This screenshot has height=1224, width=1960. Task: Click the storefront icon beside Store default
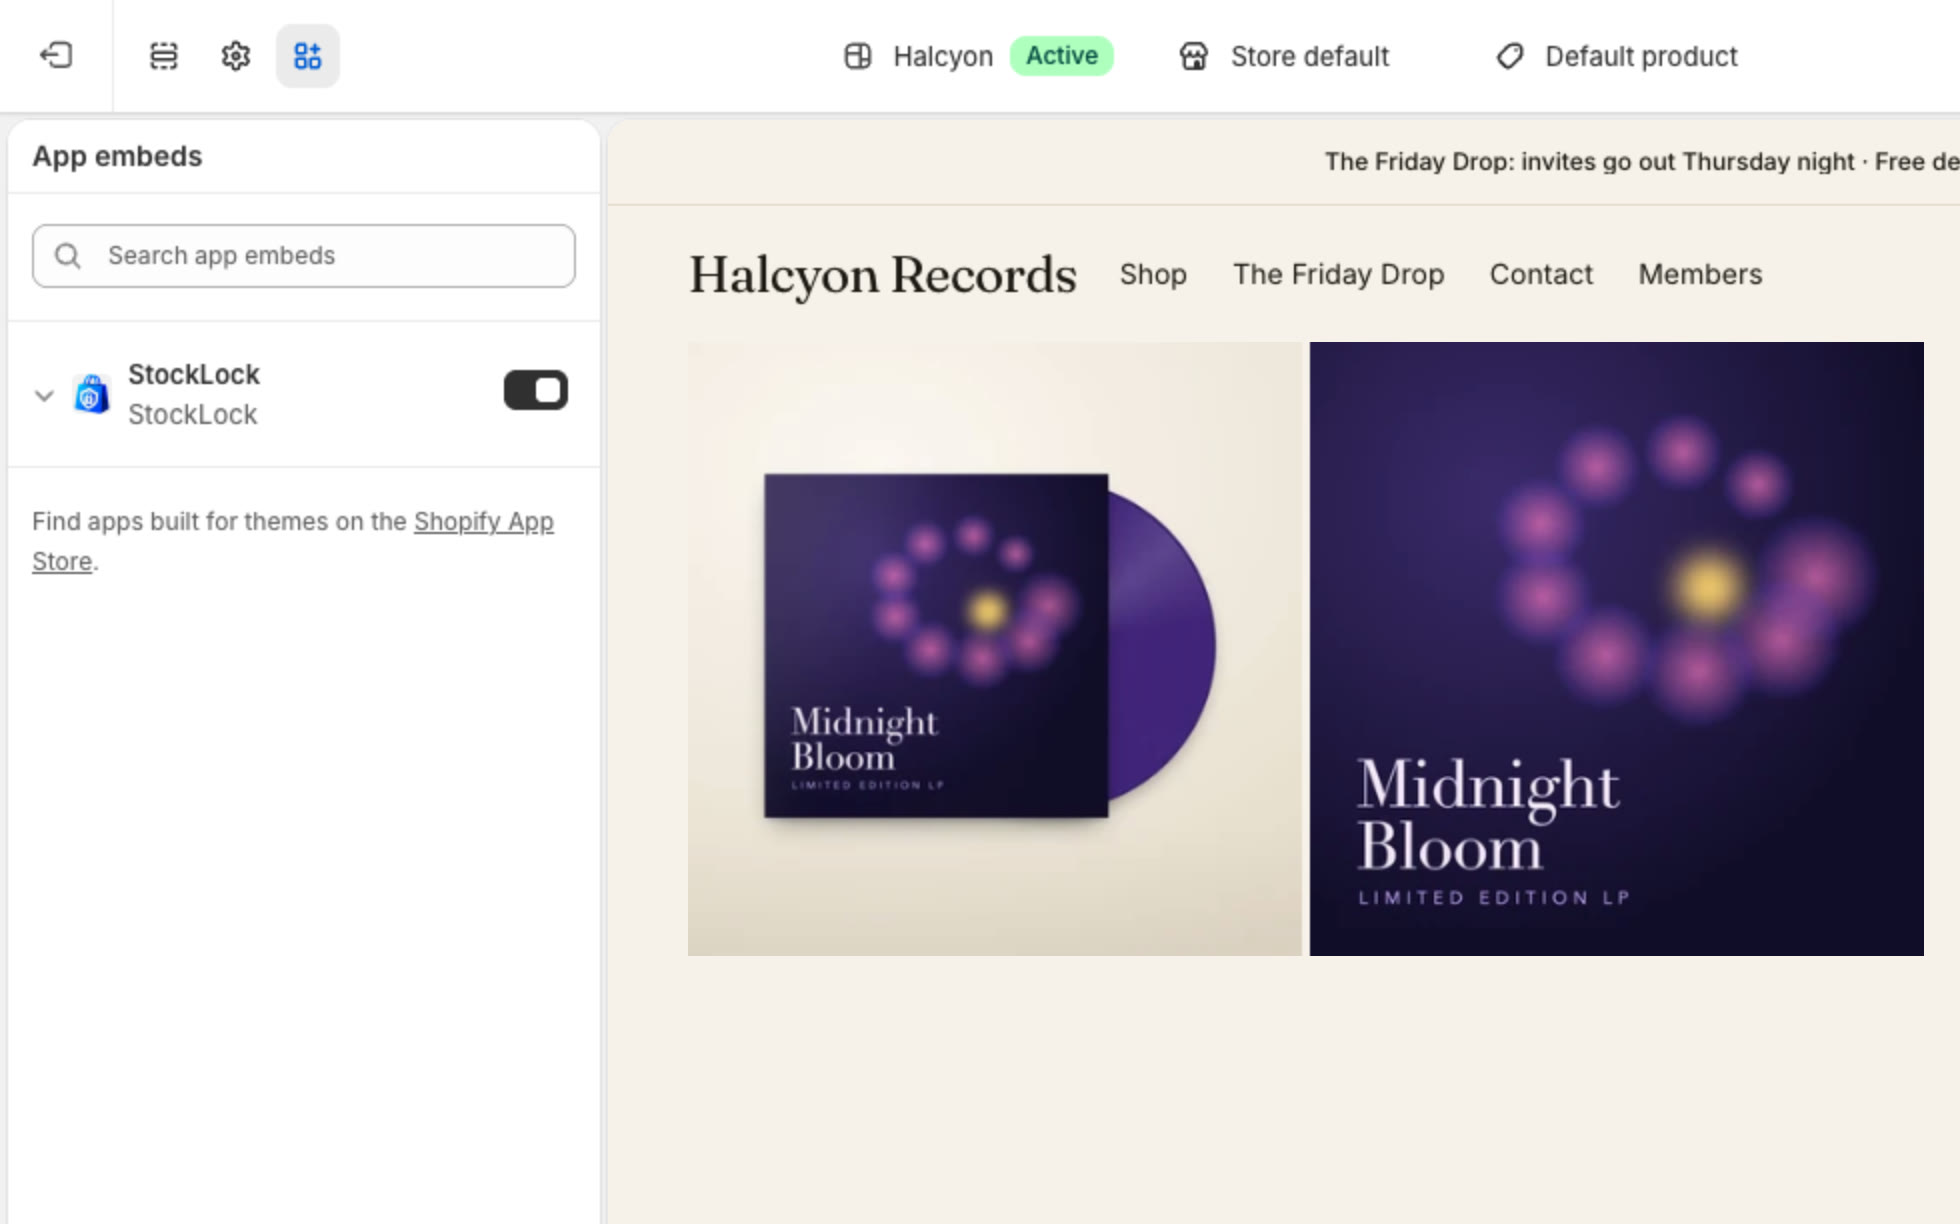click(x=1194, y=56)
